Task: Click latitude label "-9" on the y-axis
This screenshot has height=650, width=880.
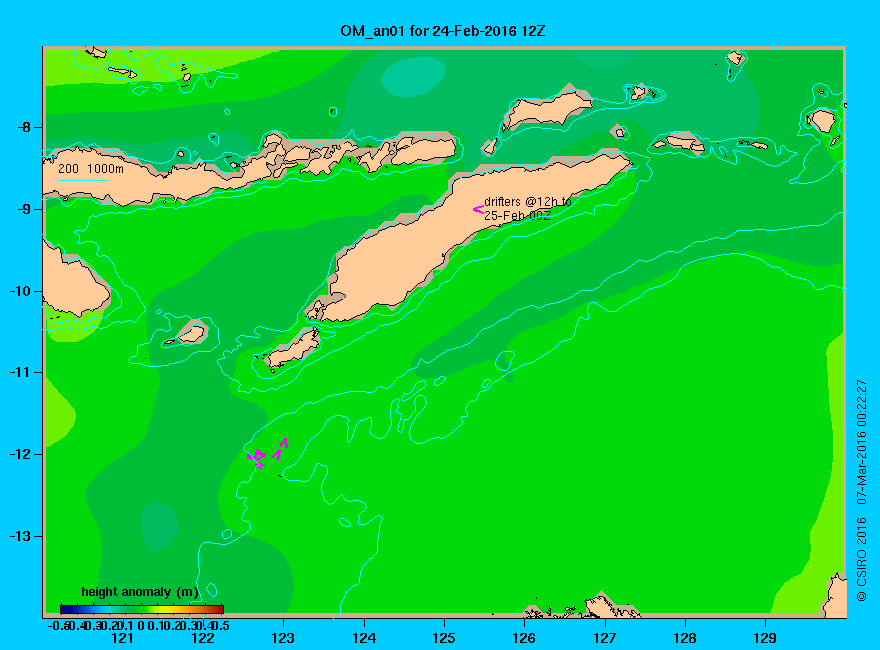Action: coord(23,209)
